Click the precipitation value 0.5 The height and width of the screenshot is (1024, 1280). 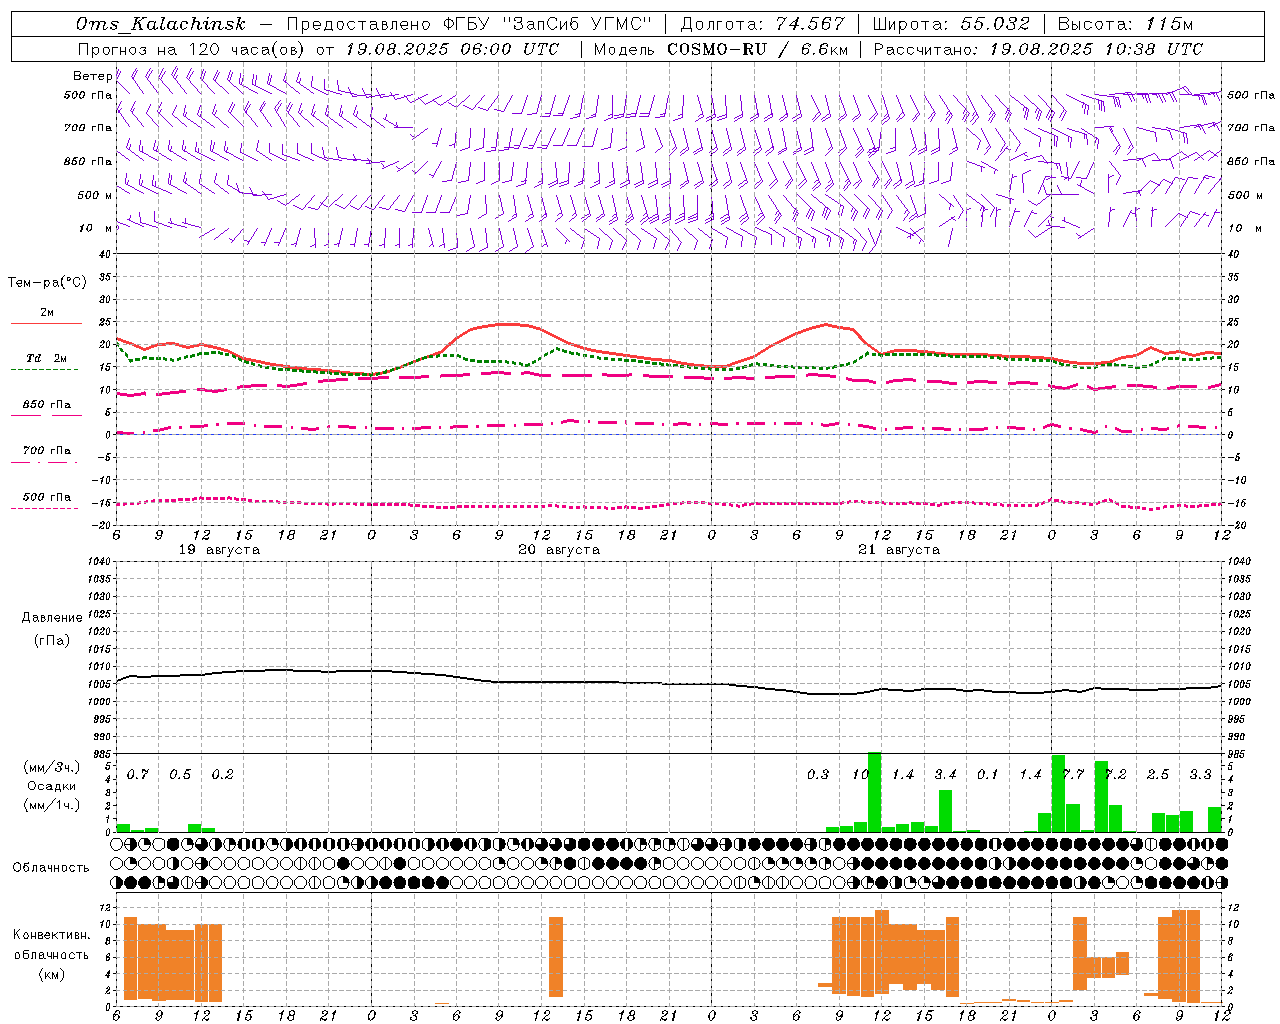[180, 774]
